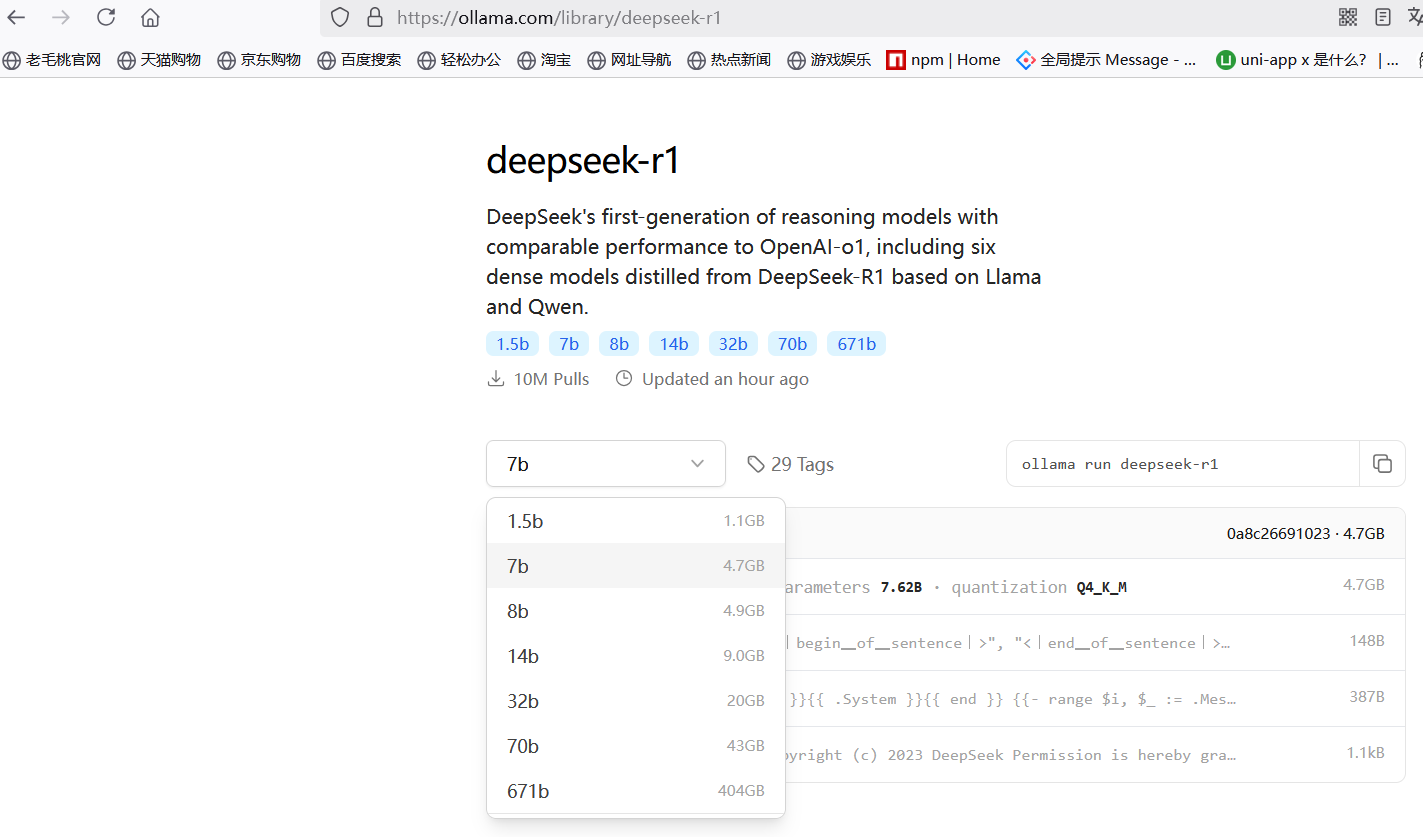Go back with the browser back arrow
This screenshot has height=837, width=1423.
pos(16,17)
